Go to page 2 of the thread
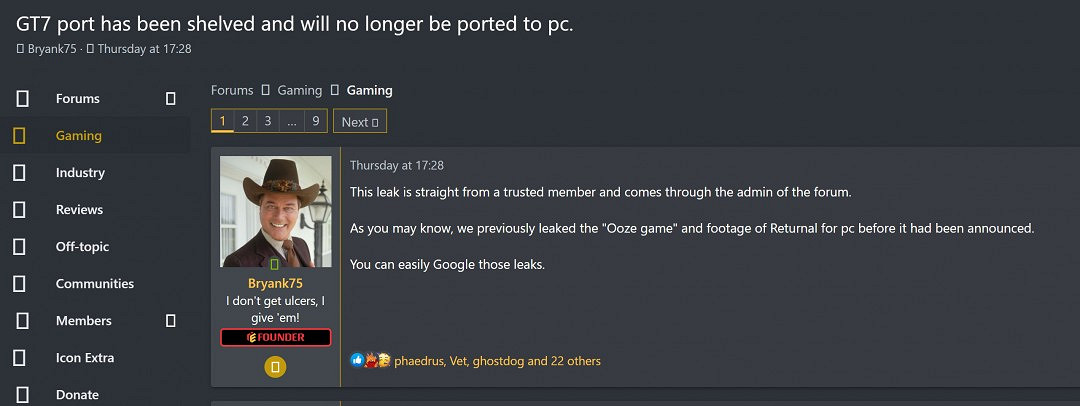 [x=245, y=121]
